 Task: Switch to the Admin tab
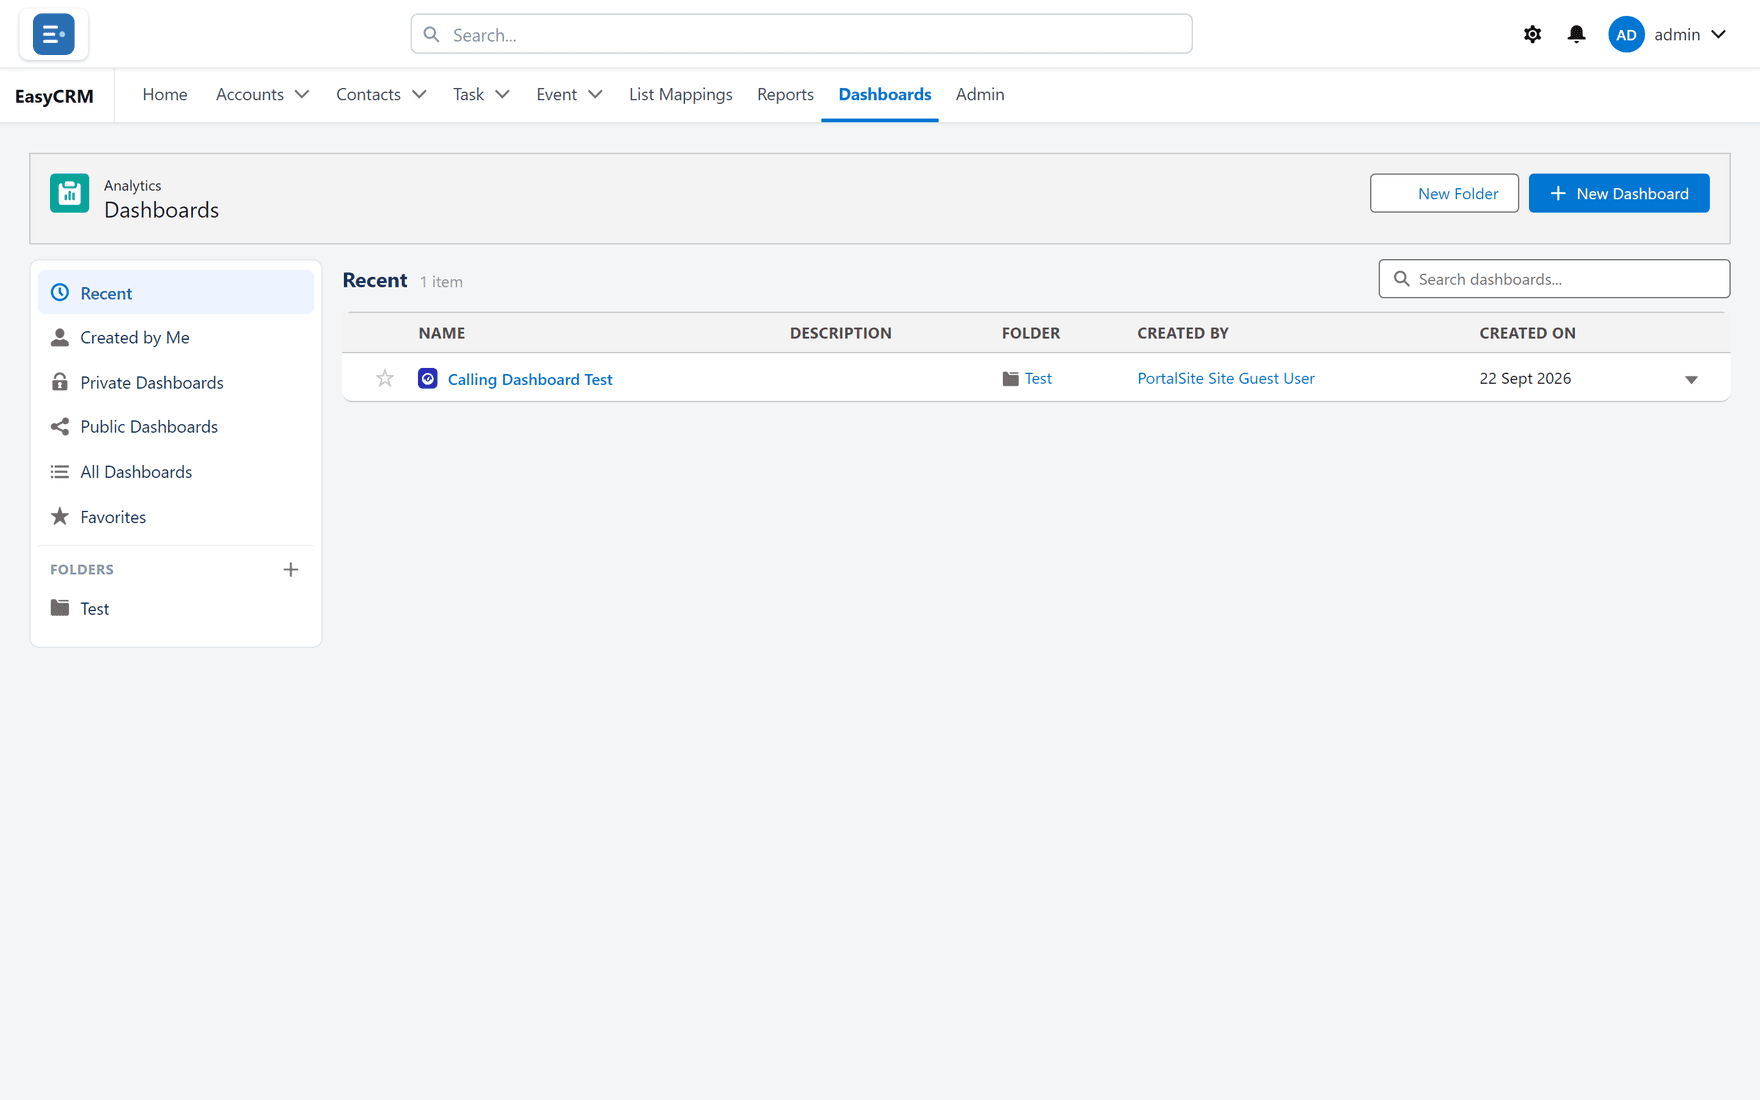click(x=980, y=94)
